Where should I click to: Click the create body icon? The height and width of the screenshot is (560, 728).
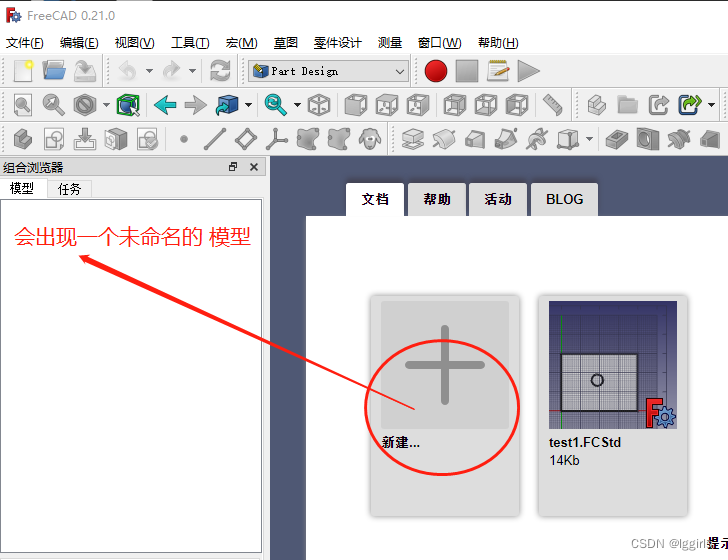[x=23, y=139]
